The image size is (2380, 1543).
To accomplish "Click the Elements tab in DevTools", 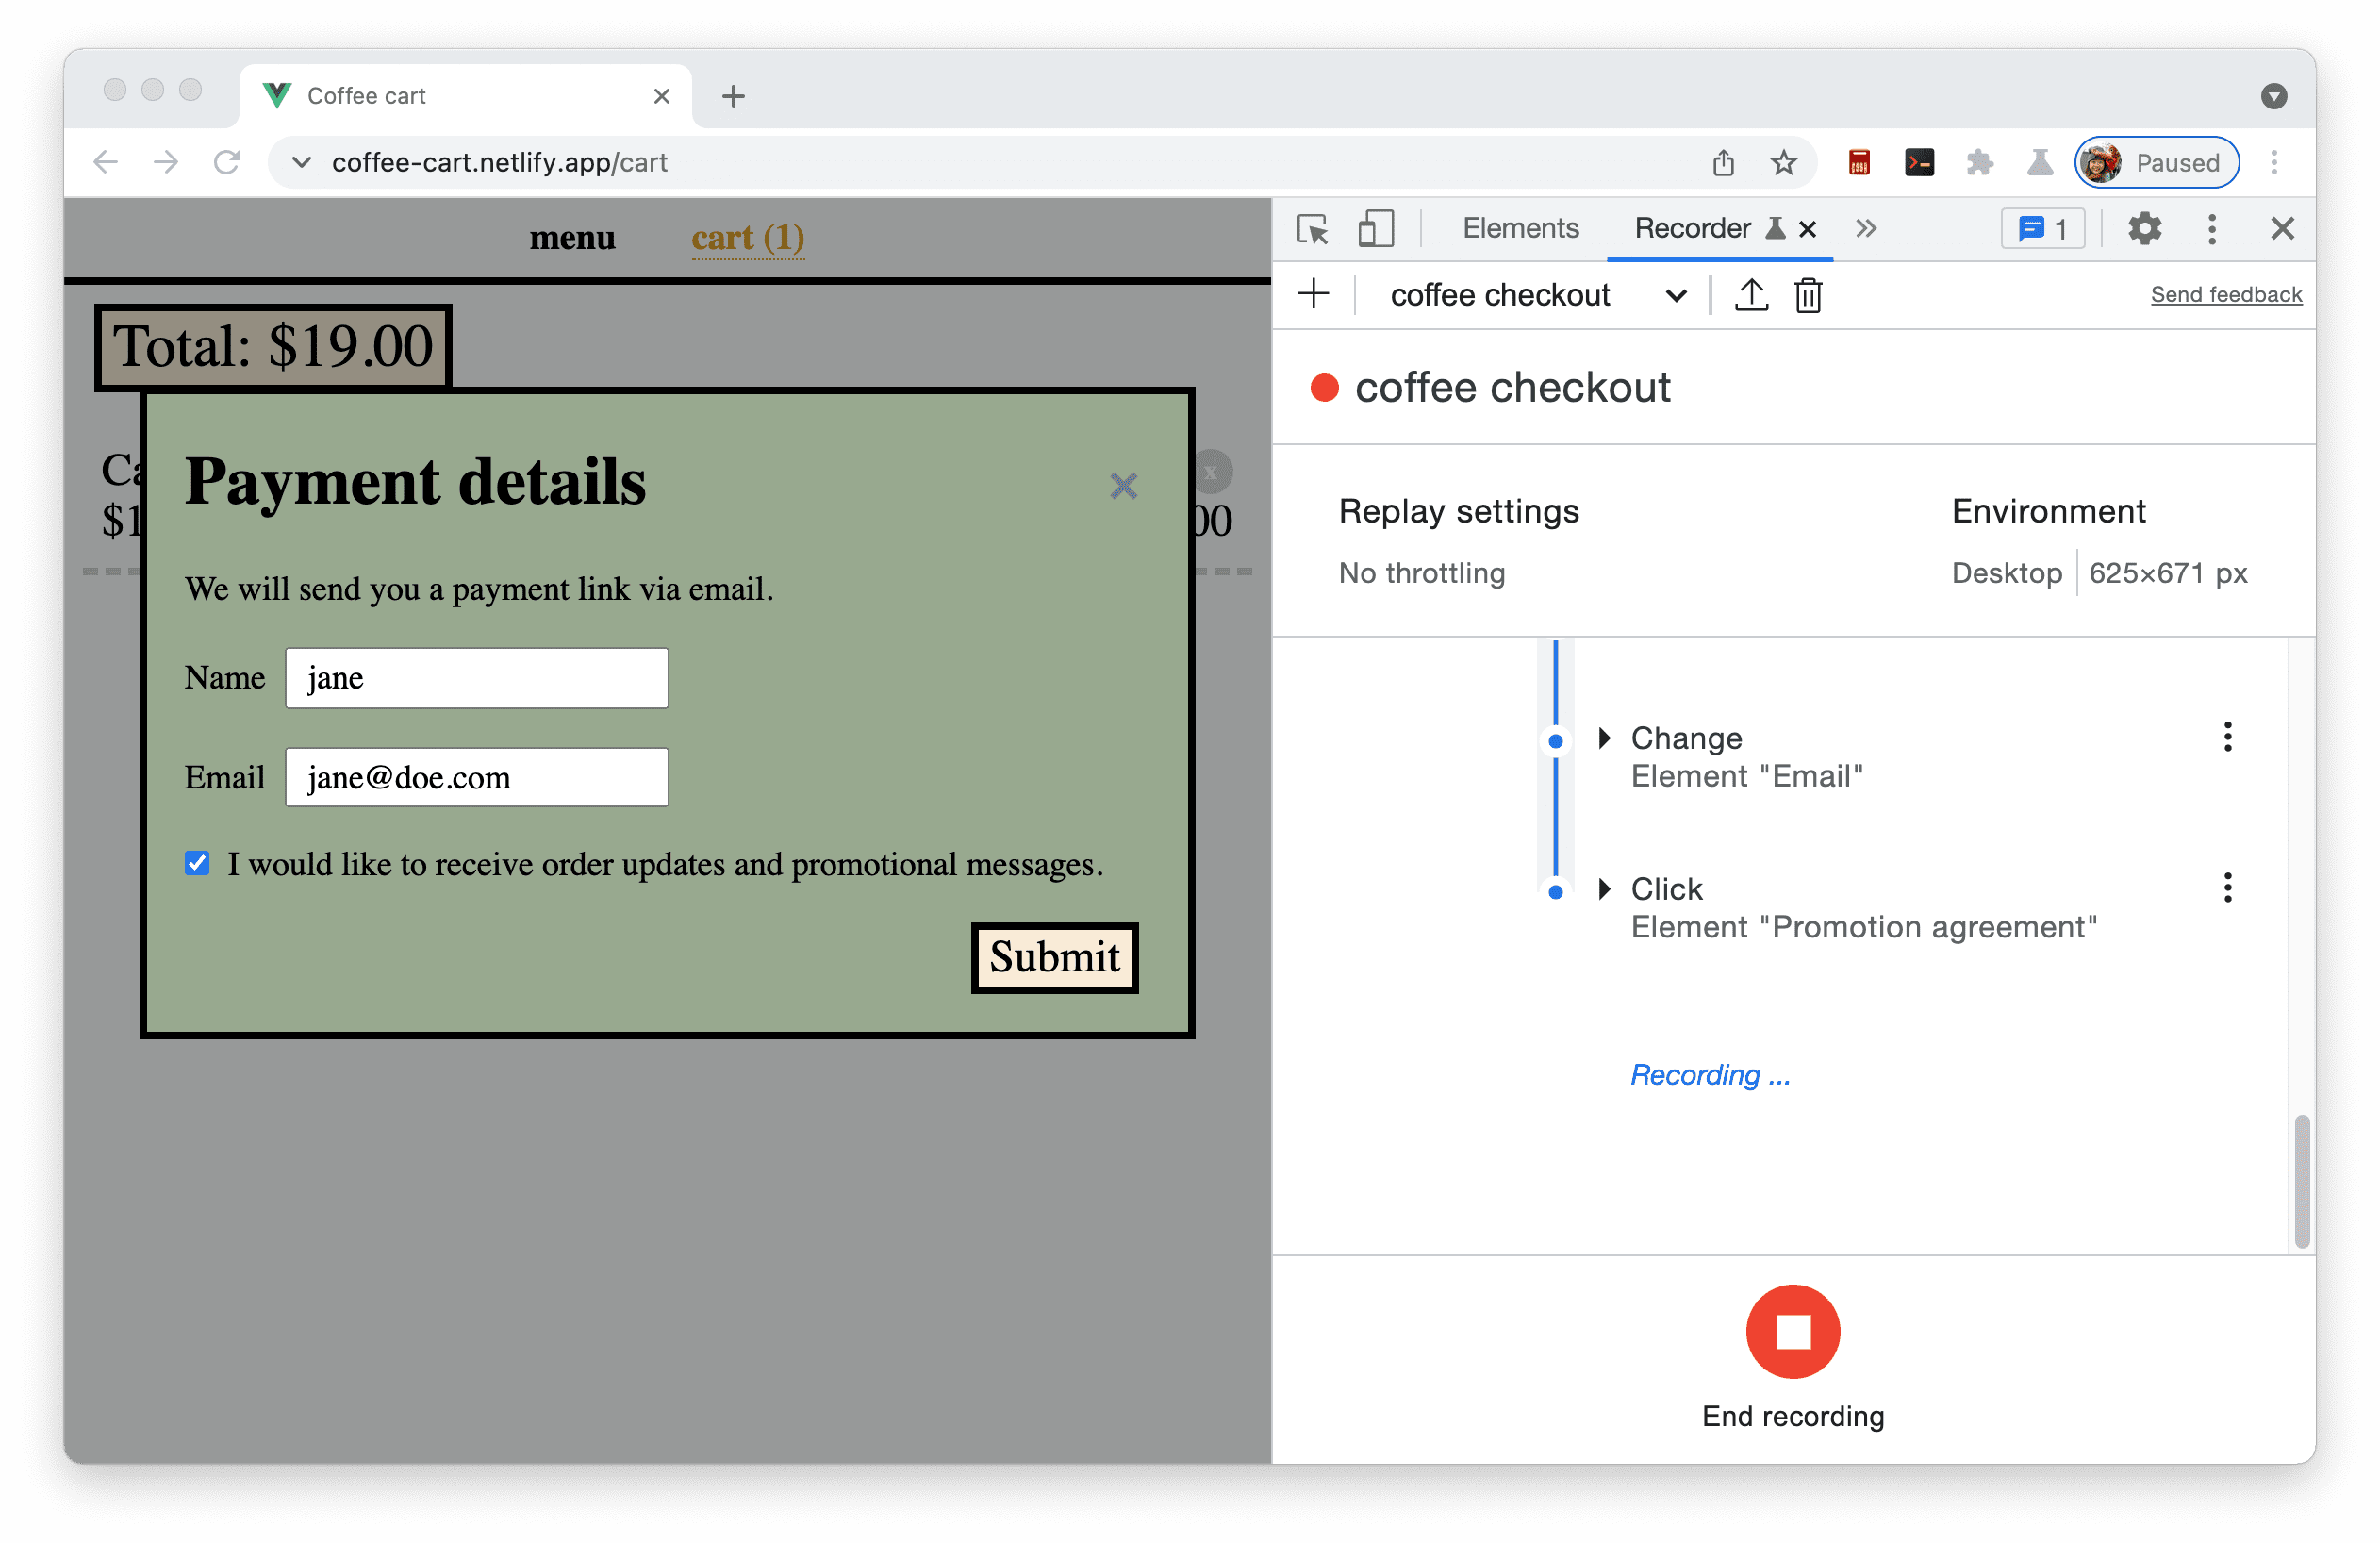I will (1518, 227).
